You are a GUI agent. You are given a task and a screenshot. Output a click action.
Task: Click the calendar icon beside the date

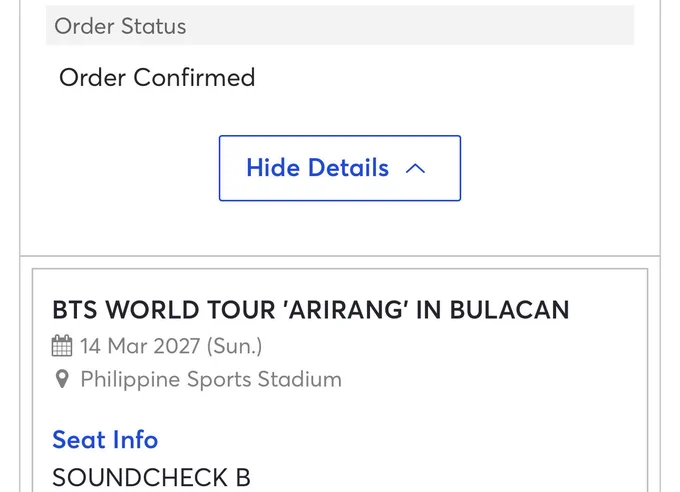[62, 346]
